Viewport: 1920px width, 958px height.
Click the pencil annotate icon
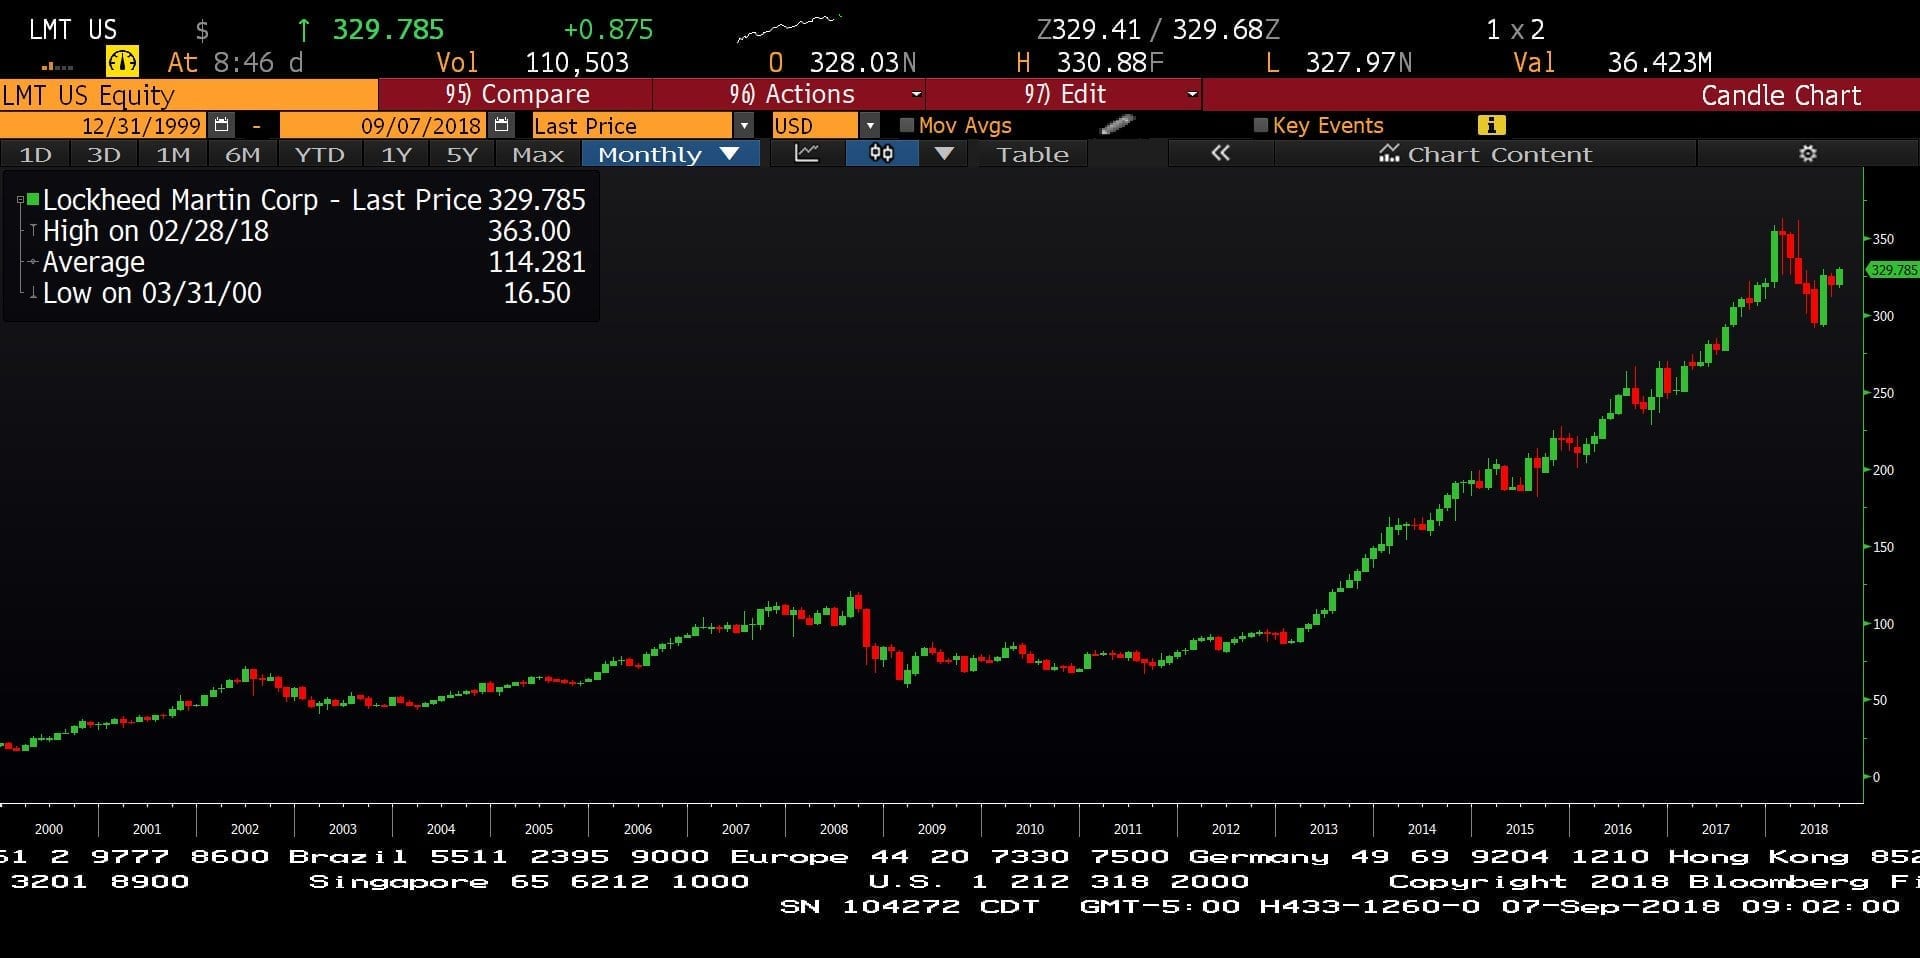[x=1117, y=125]
